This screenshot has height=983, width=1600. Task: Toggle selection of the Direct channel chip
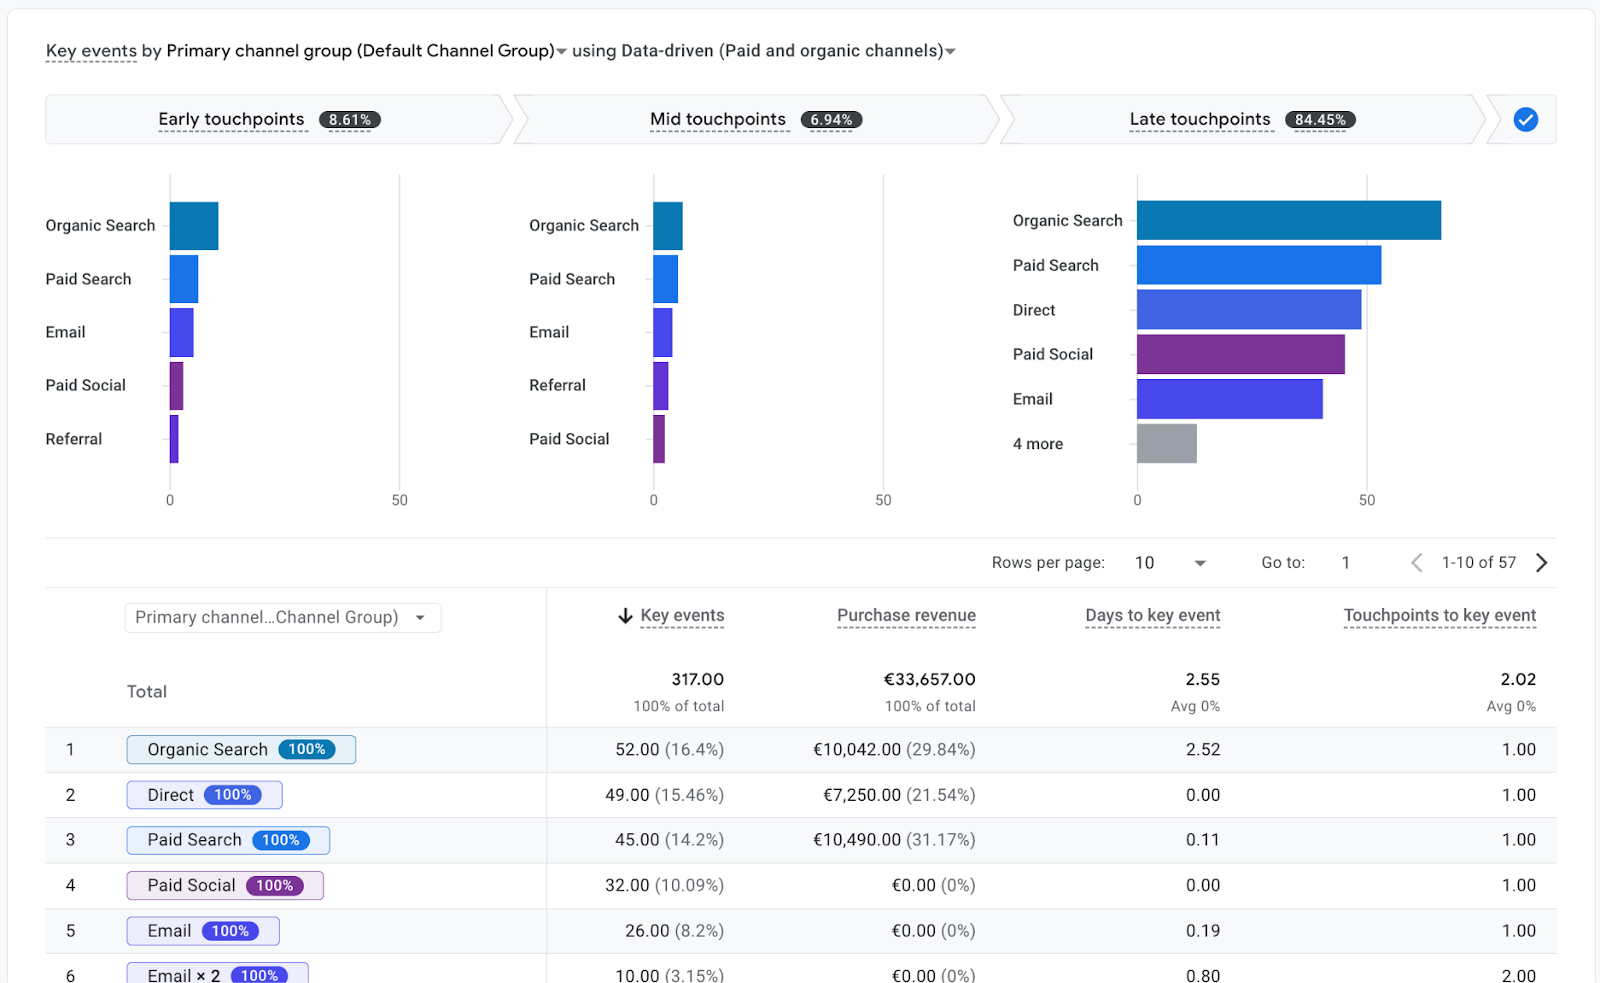coord(204,795)
